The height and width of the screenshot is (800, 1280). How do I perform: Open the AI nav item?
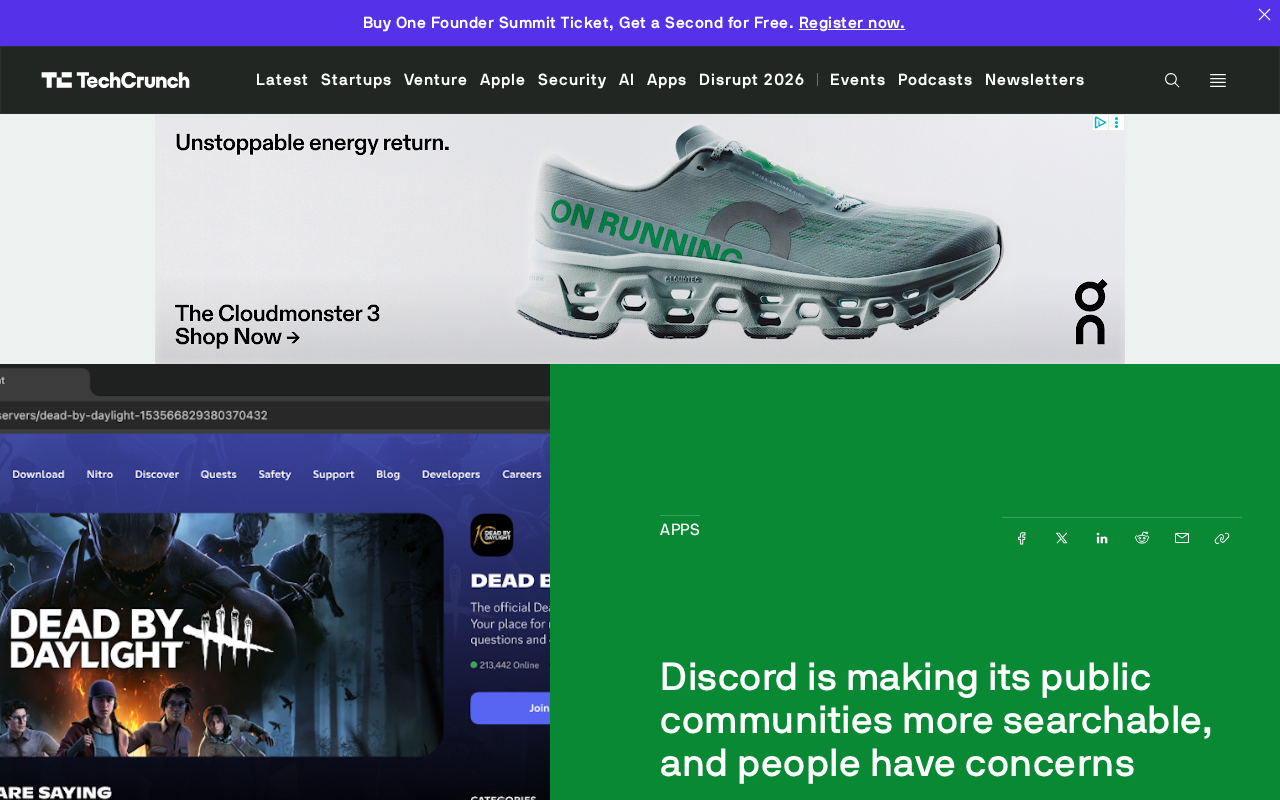point(627,80)
